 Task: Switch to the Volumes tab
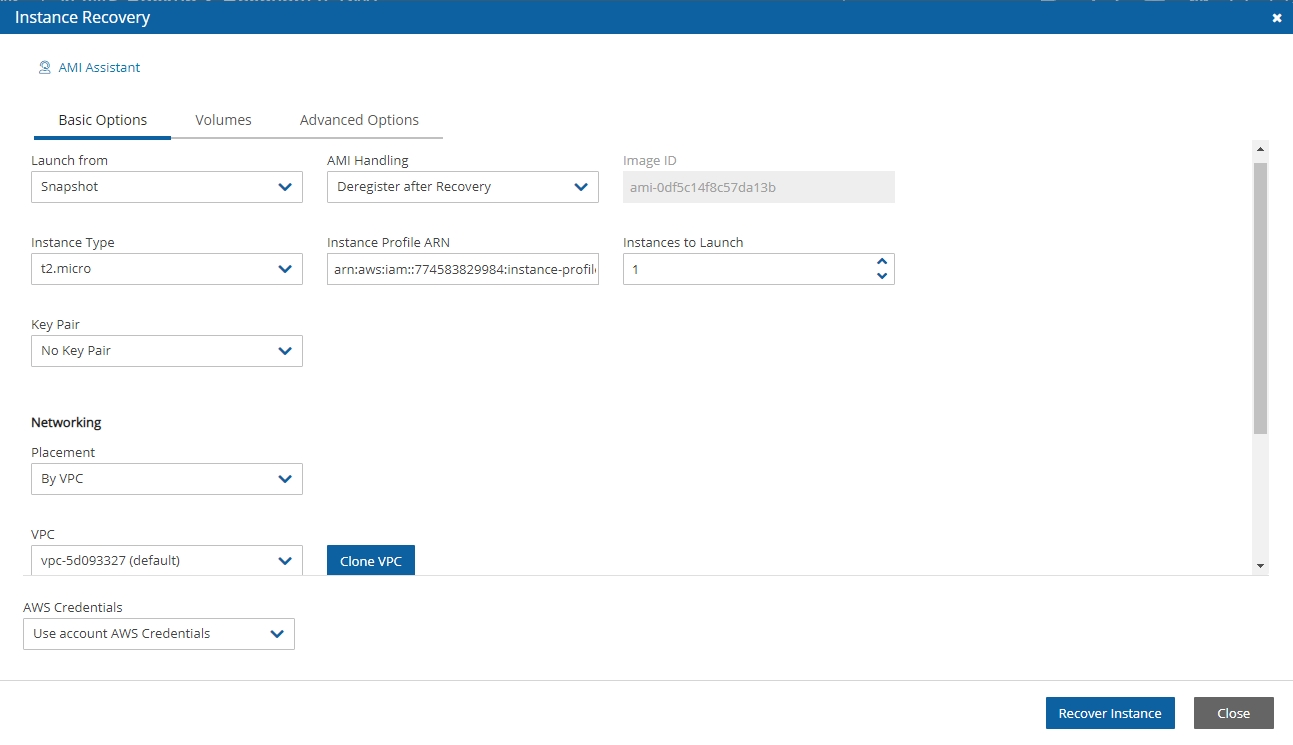tap(223, 120)
